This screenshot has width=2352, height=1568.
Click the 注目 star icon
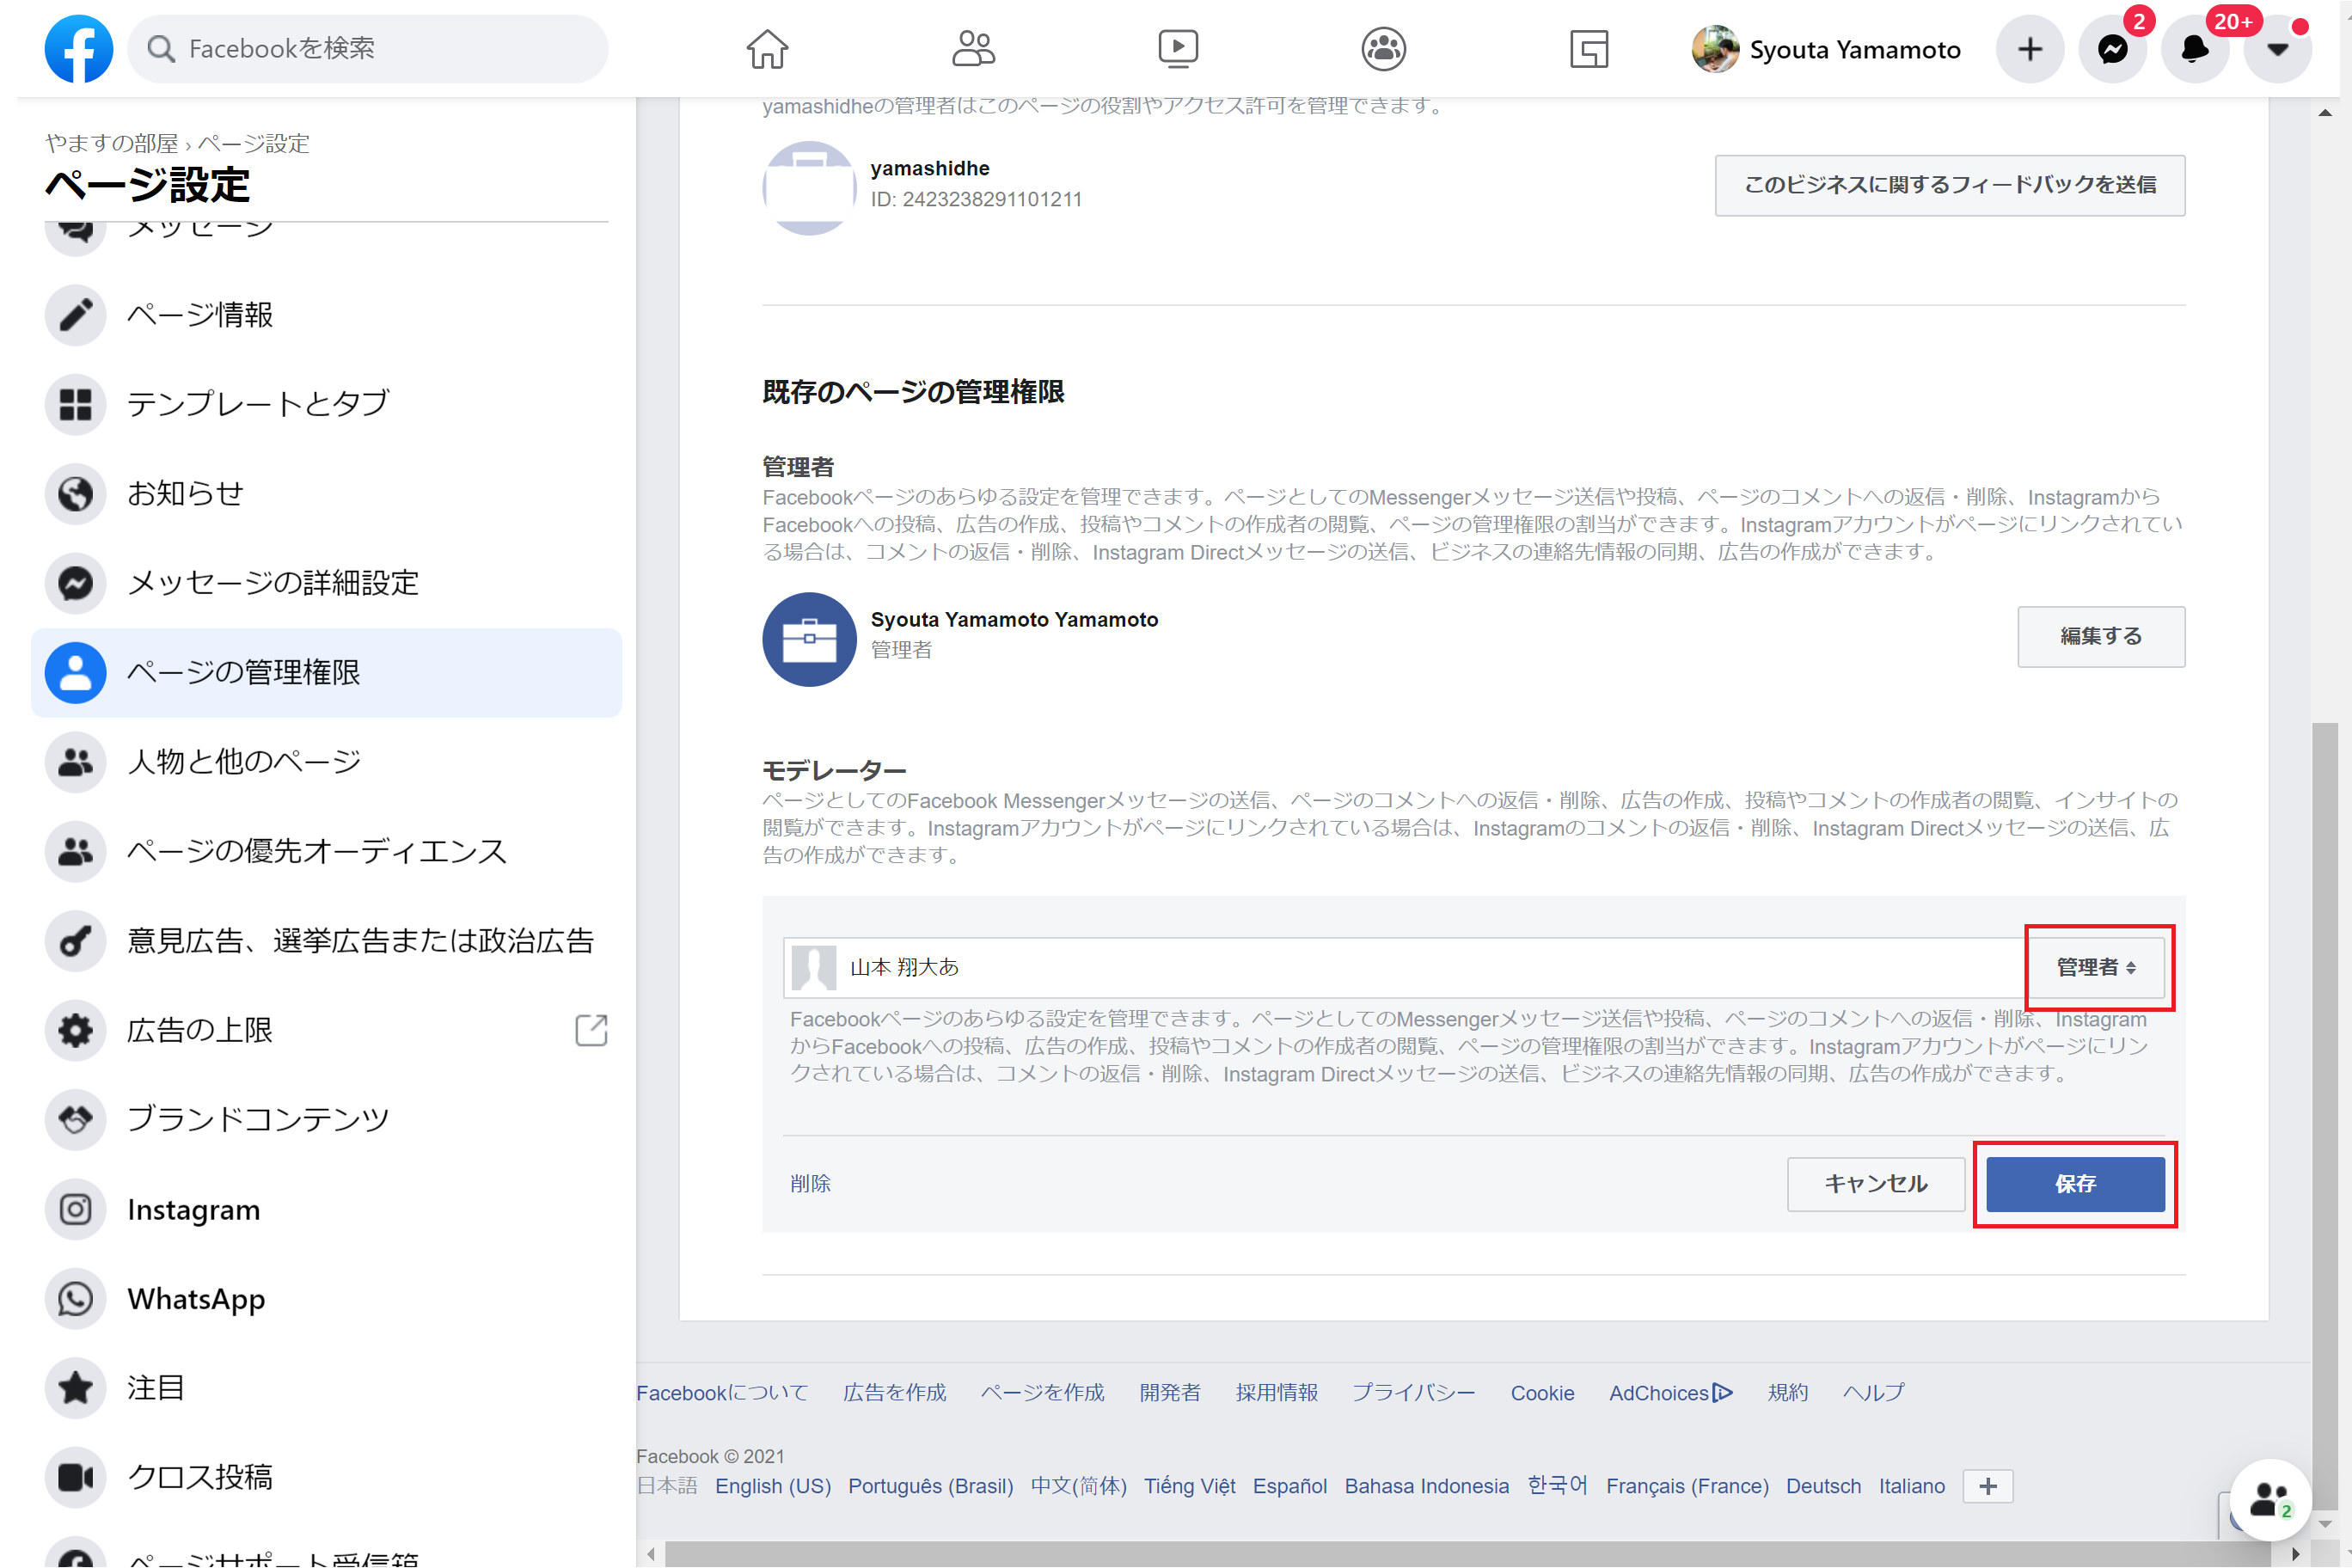tap(76, 1389)
